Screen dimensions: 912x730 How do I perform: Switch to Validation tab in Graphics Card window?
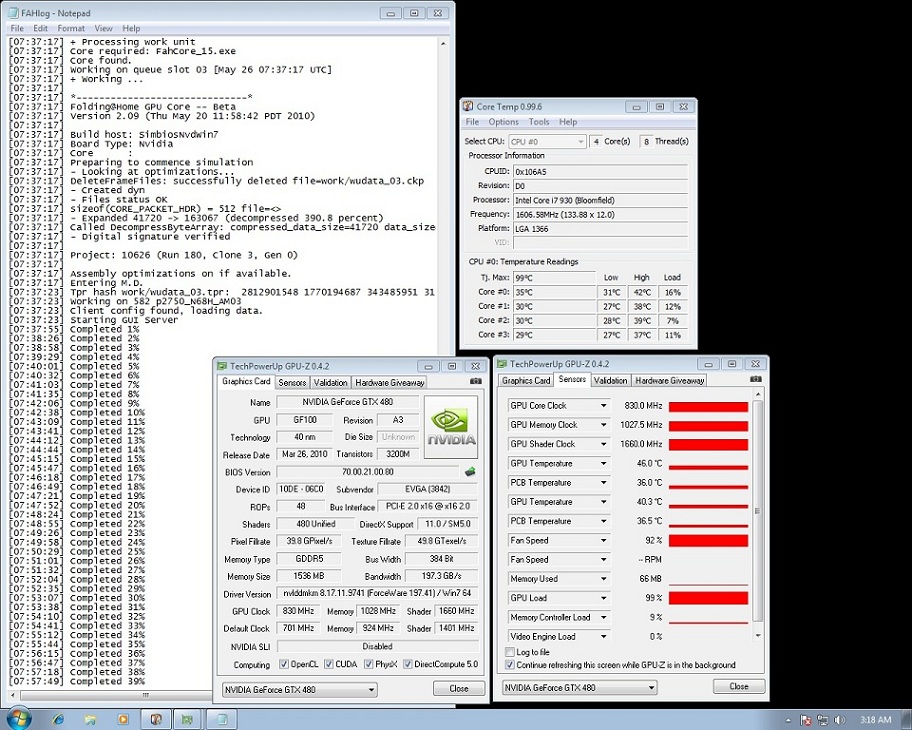coord(330,382)
